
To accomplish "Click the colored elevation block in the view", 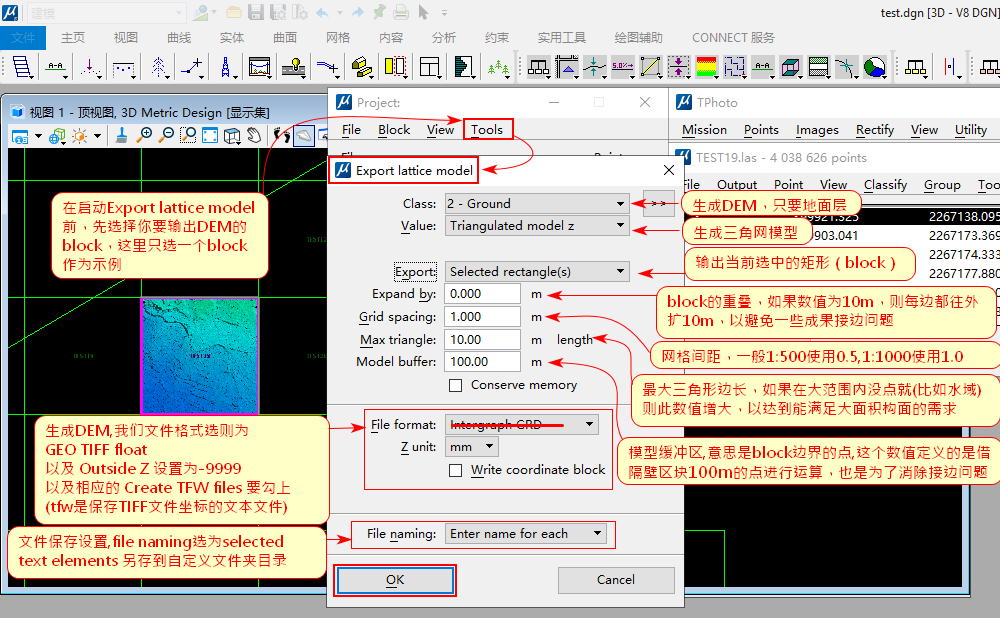I will point(200,356).
